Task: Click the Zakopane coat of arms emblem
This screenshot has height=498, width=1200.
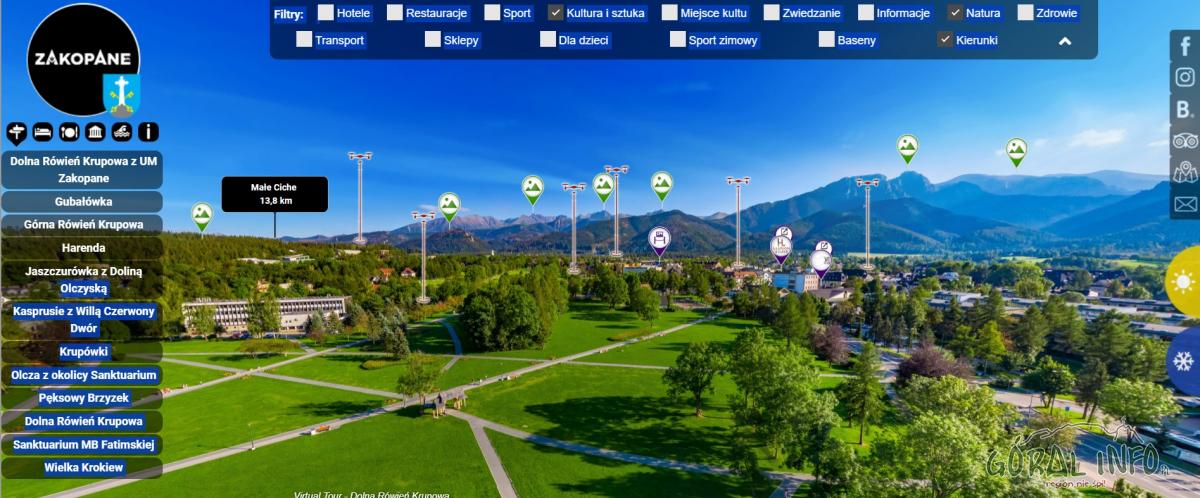Action: click(x=121, y=95)
